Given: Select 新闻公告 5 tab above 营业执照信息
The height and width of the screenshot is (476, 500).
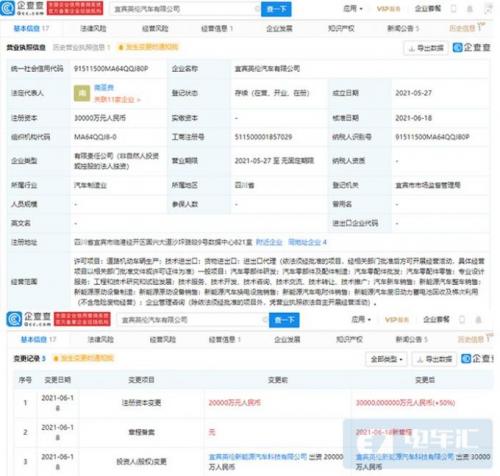Looking at the screenshot, I should tap(403, 28).
